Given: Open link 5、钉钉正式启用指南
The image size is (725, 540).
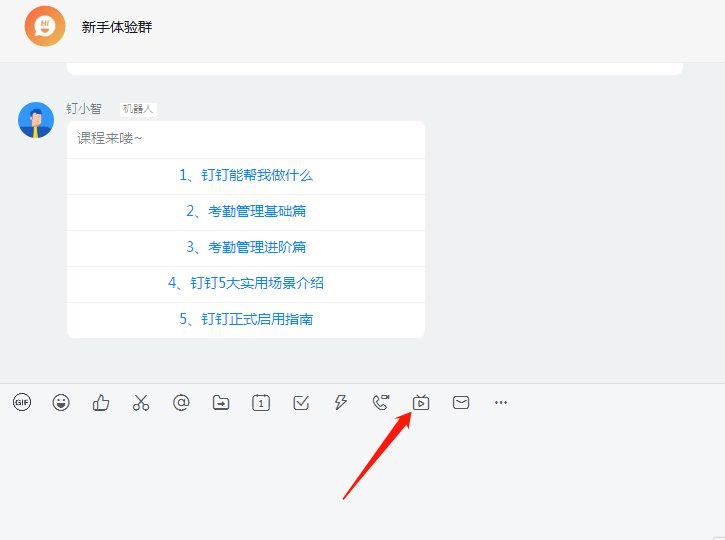Looking at the screenshot, I should coord(246,319).
